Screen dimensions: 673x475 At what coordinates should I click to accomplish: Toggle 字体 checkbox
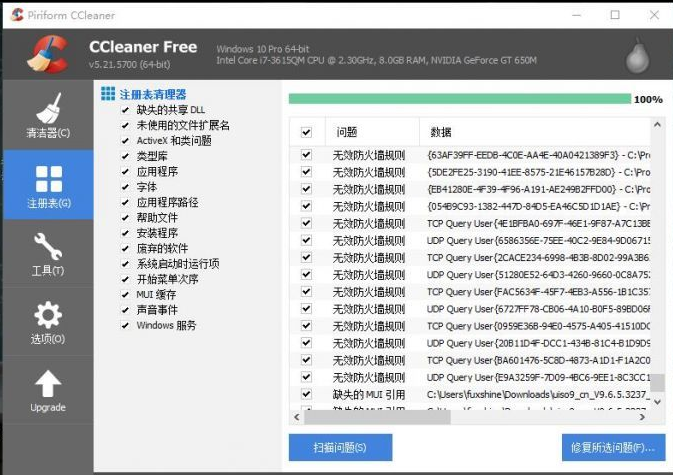[x=125, y=187]
